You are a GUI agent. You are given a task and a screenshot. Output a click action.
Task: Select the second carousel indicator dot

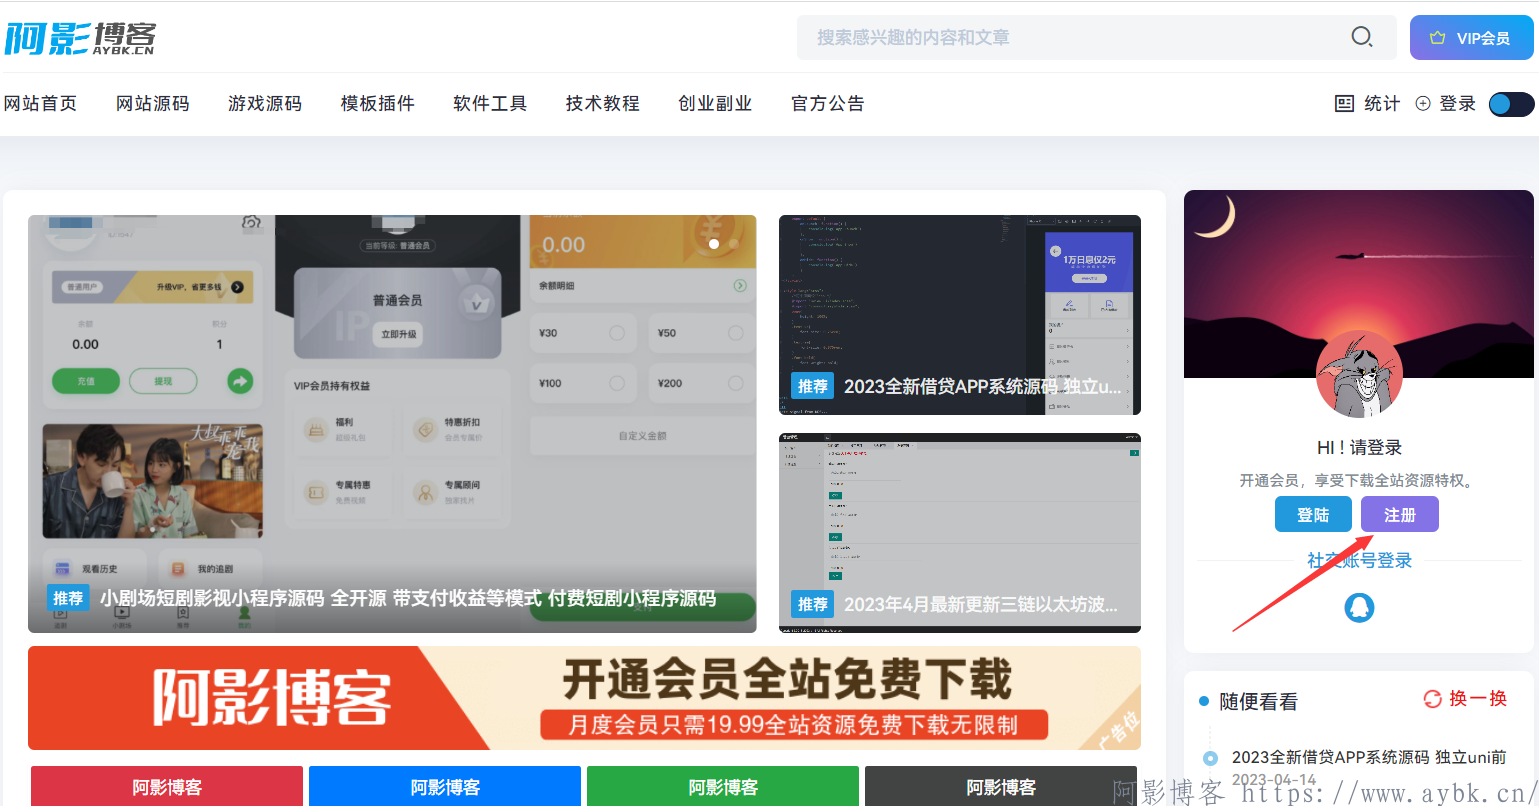(x=734, y=243)
